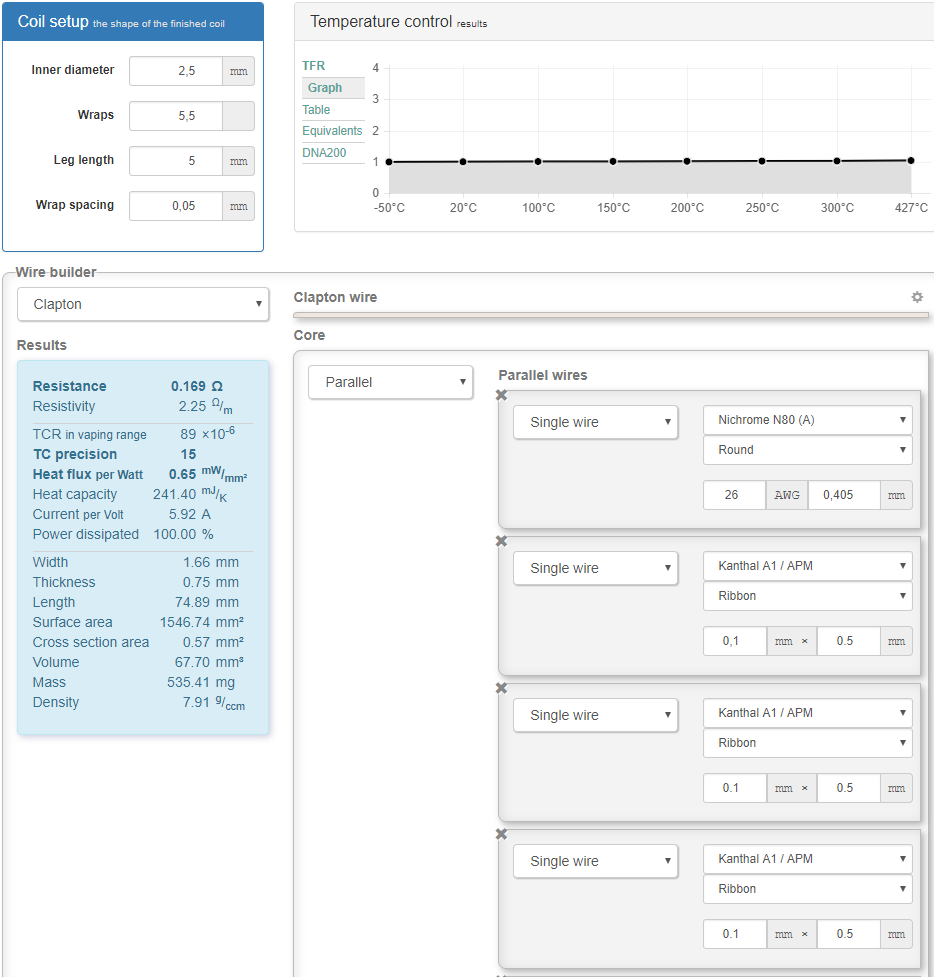Viewport: 934px width, 977px height.
Task: Toggle the AWG unit button
Action: click(787, 495)
